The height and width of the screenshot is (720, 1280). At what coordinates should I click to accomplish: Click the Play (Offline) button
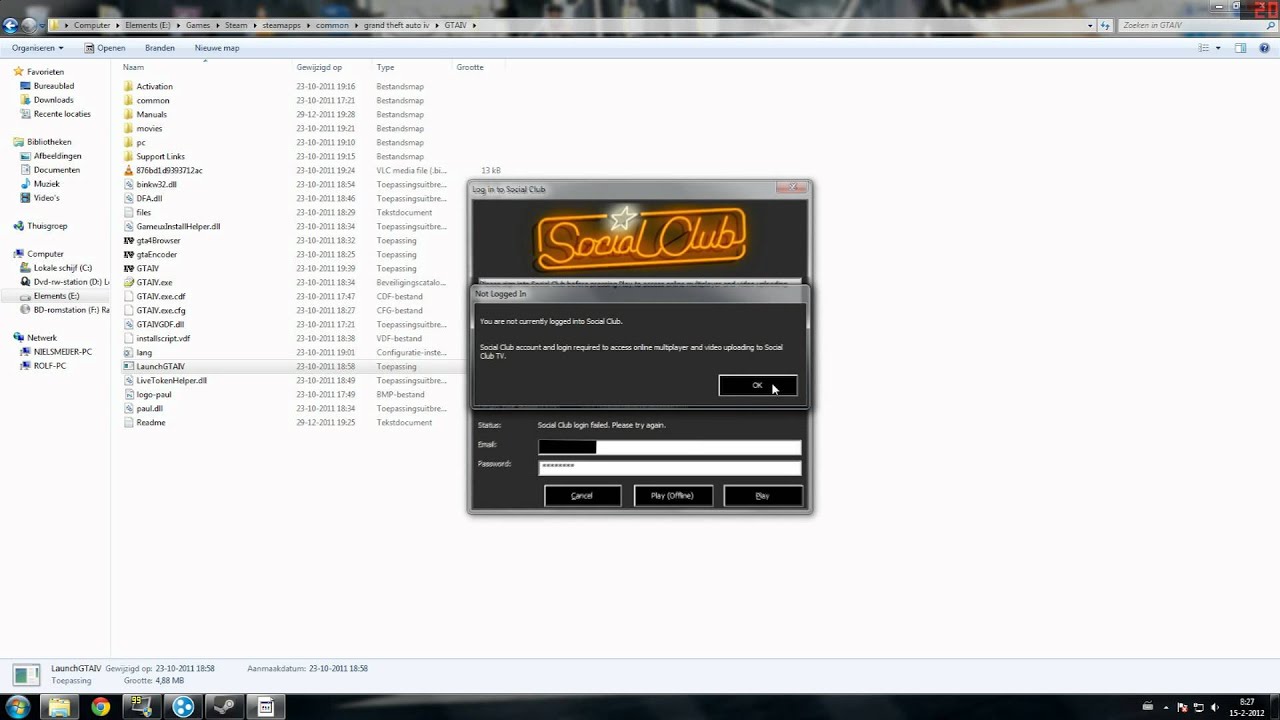pyautogui.click(x=672, y=496)
